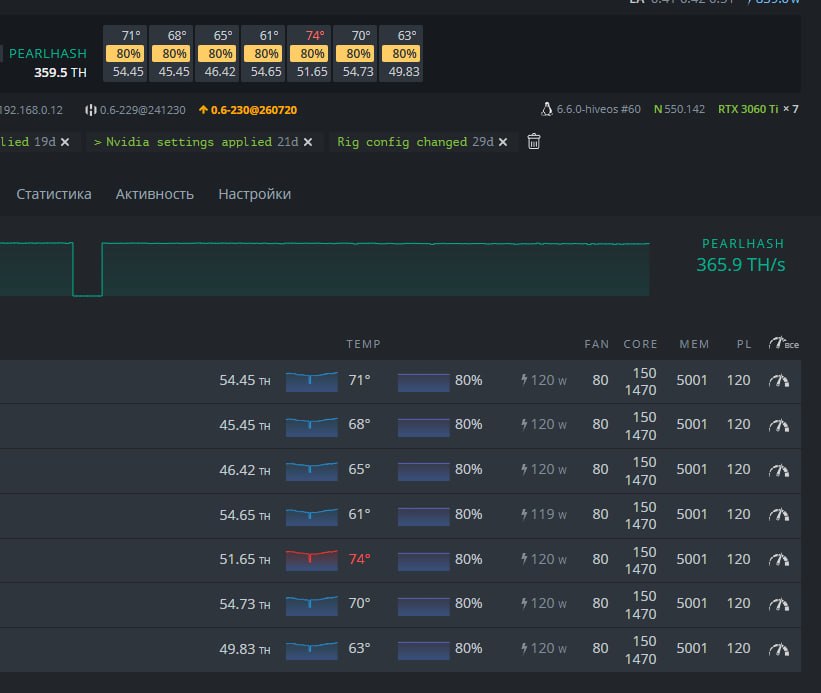Click the 0.6-230@260720 update available link

(x=248, y=110)
